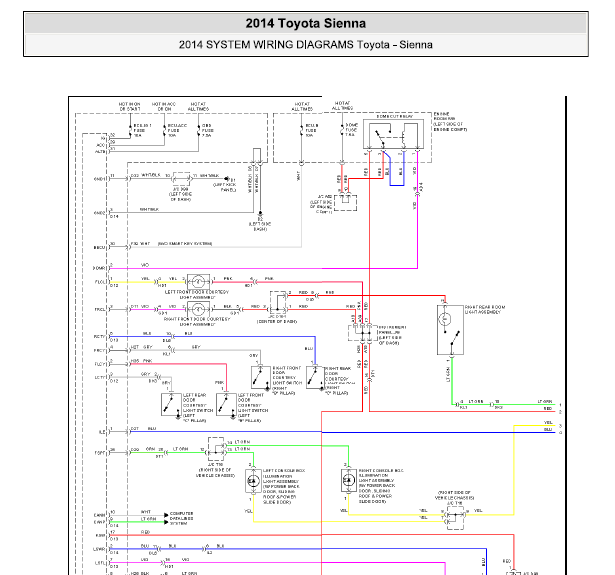
Task: Click the left kick panel ground point
Action: coord(227,179)
